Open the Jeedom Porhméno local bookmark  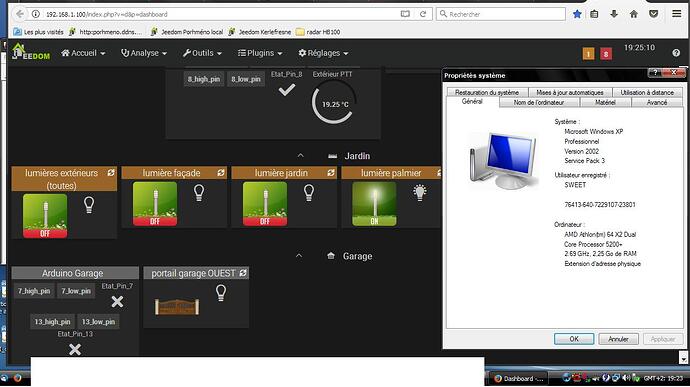[x=187, y=32]
